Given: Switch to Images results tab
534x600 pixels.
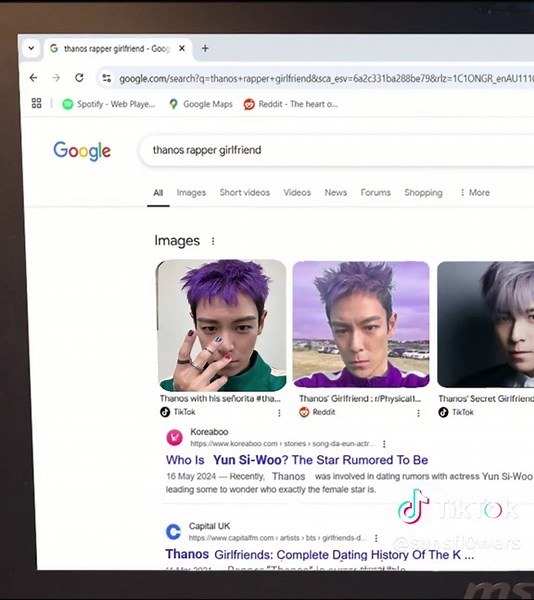Looking at the screenshot, I should (x=191, y=193).
